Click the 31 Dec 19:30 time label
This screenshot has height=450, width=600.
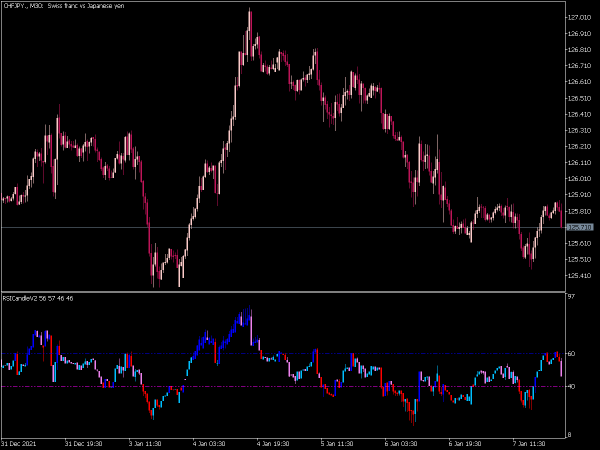tap(83, 443)
